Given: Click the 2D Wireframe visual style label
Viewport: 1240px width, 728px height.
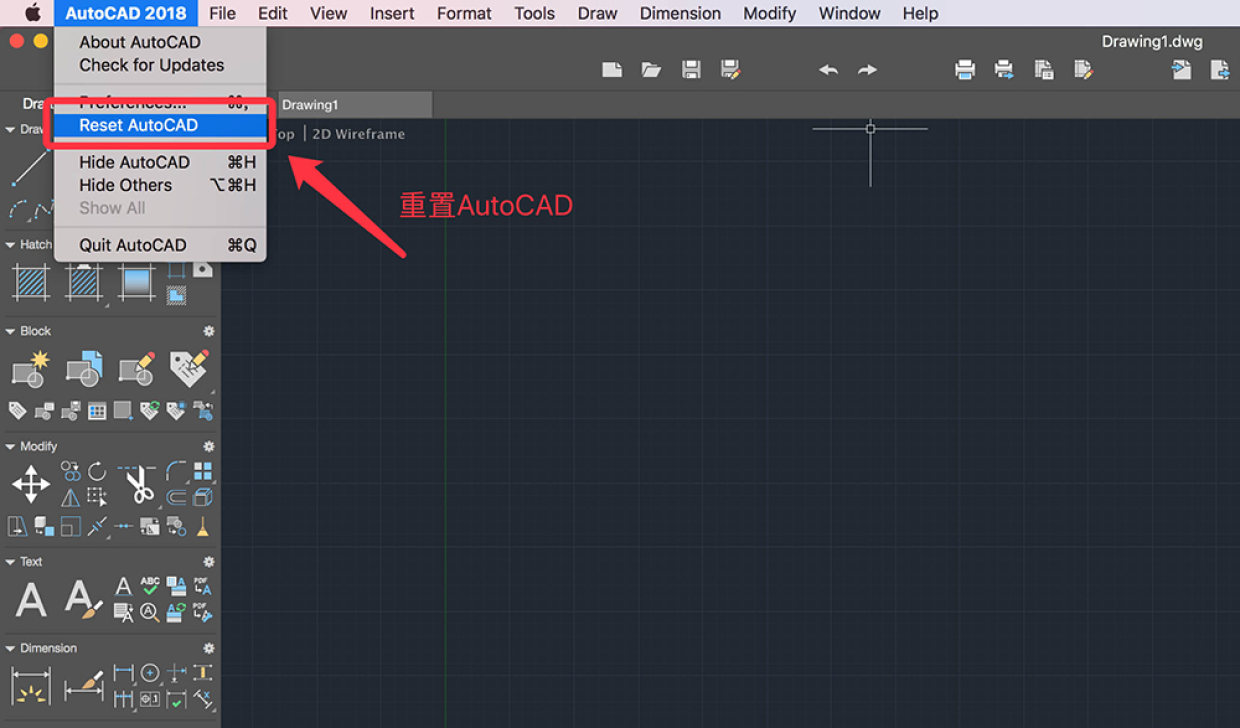Looking at the screenshot, I should click(x=359, y=134).
